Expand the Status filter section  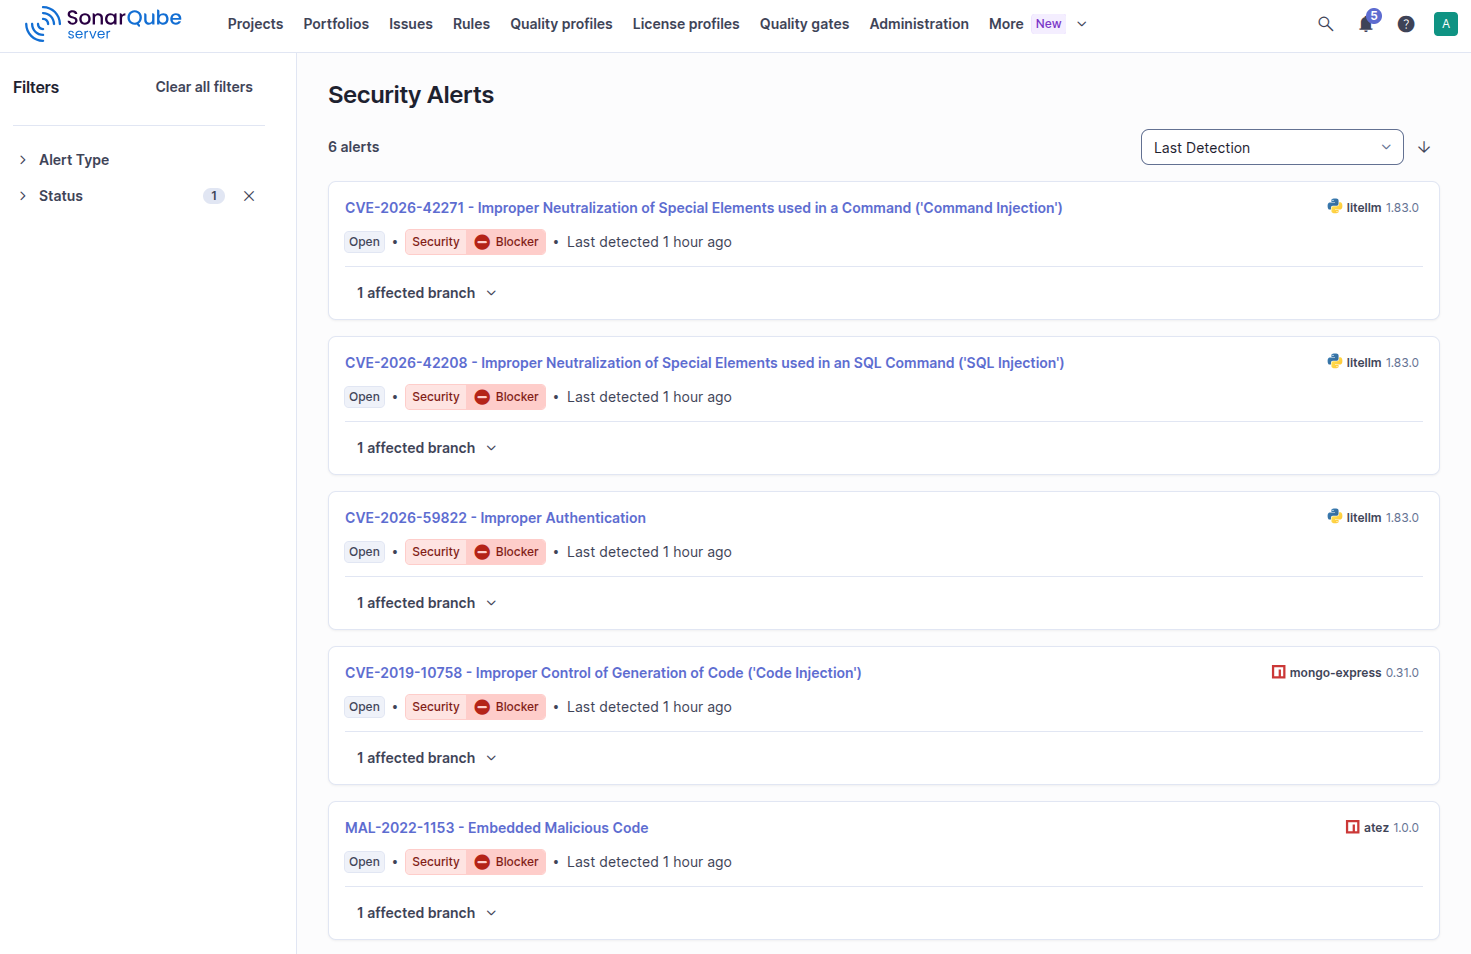[x=51, y=196]
